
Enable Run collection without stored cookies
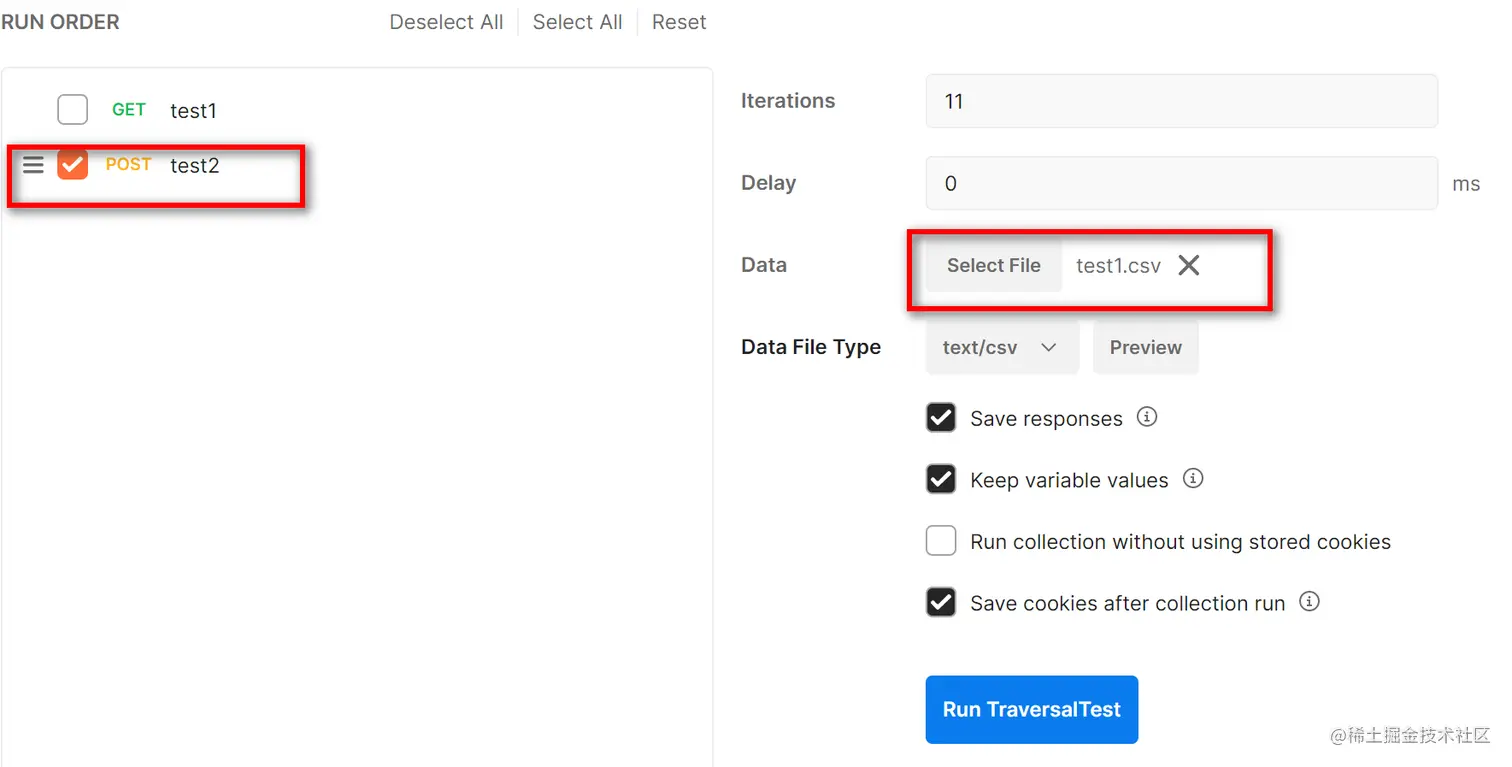[x=941, y=541]
